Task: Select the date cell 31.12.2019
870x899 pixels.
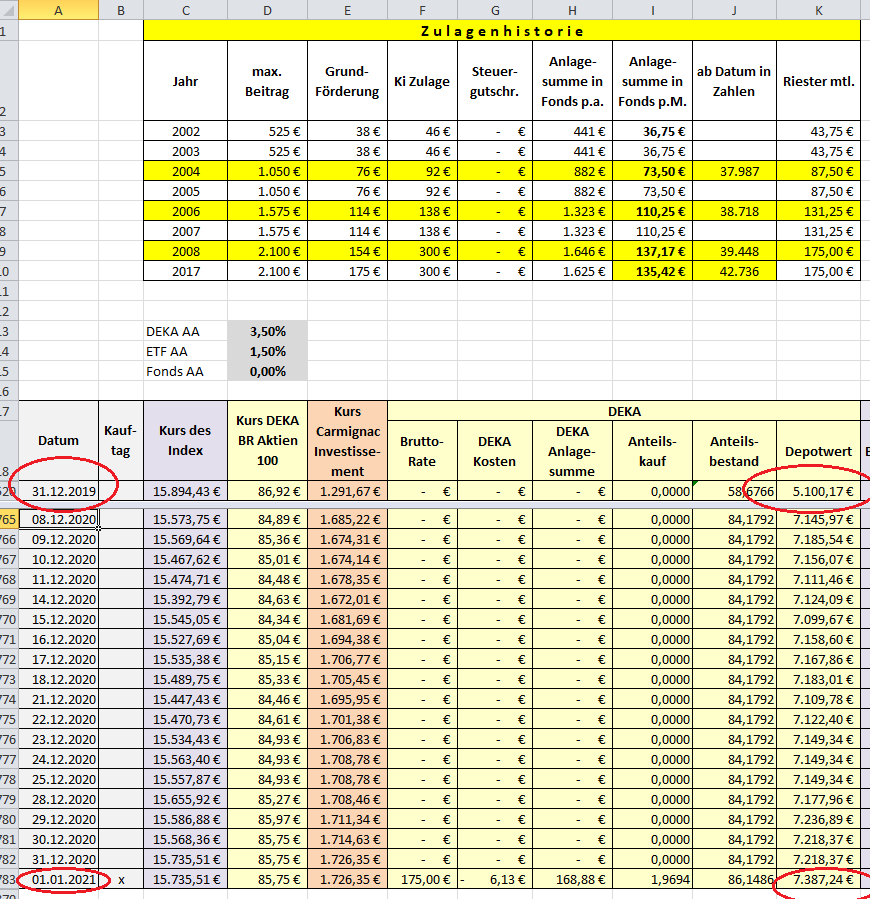Action: point(59,491)
